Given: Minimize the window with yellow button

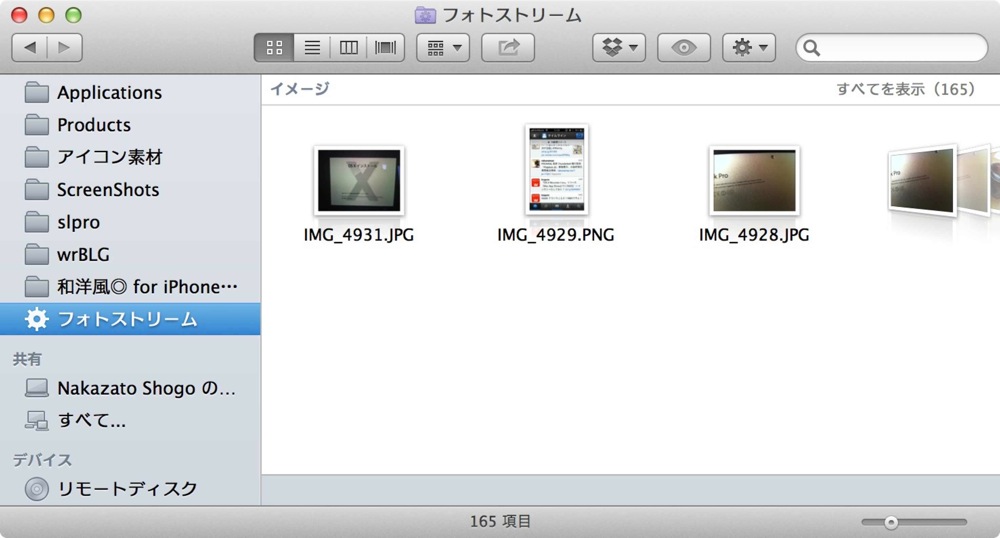Looking at the screenshot, I should [47, 15].
